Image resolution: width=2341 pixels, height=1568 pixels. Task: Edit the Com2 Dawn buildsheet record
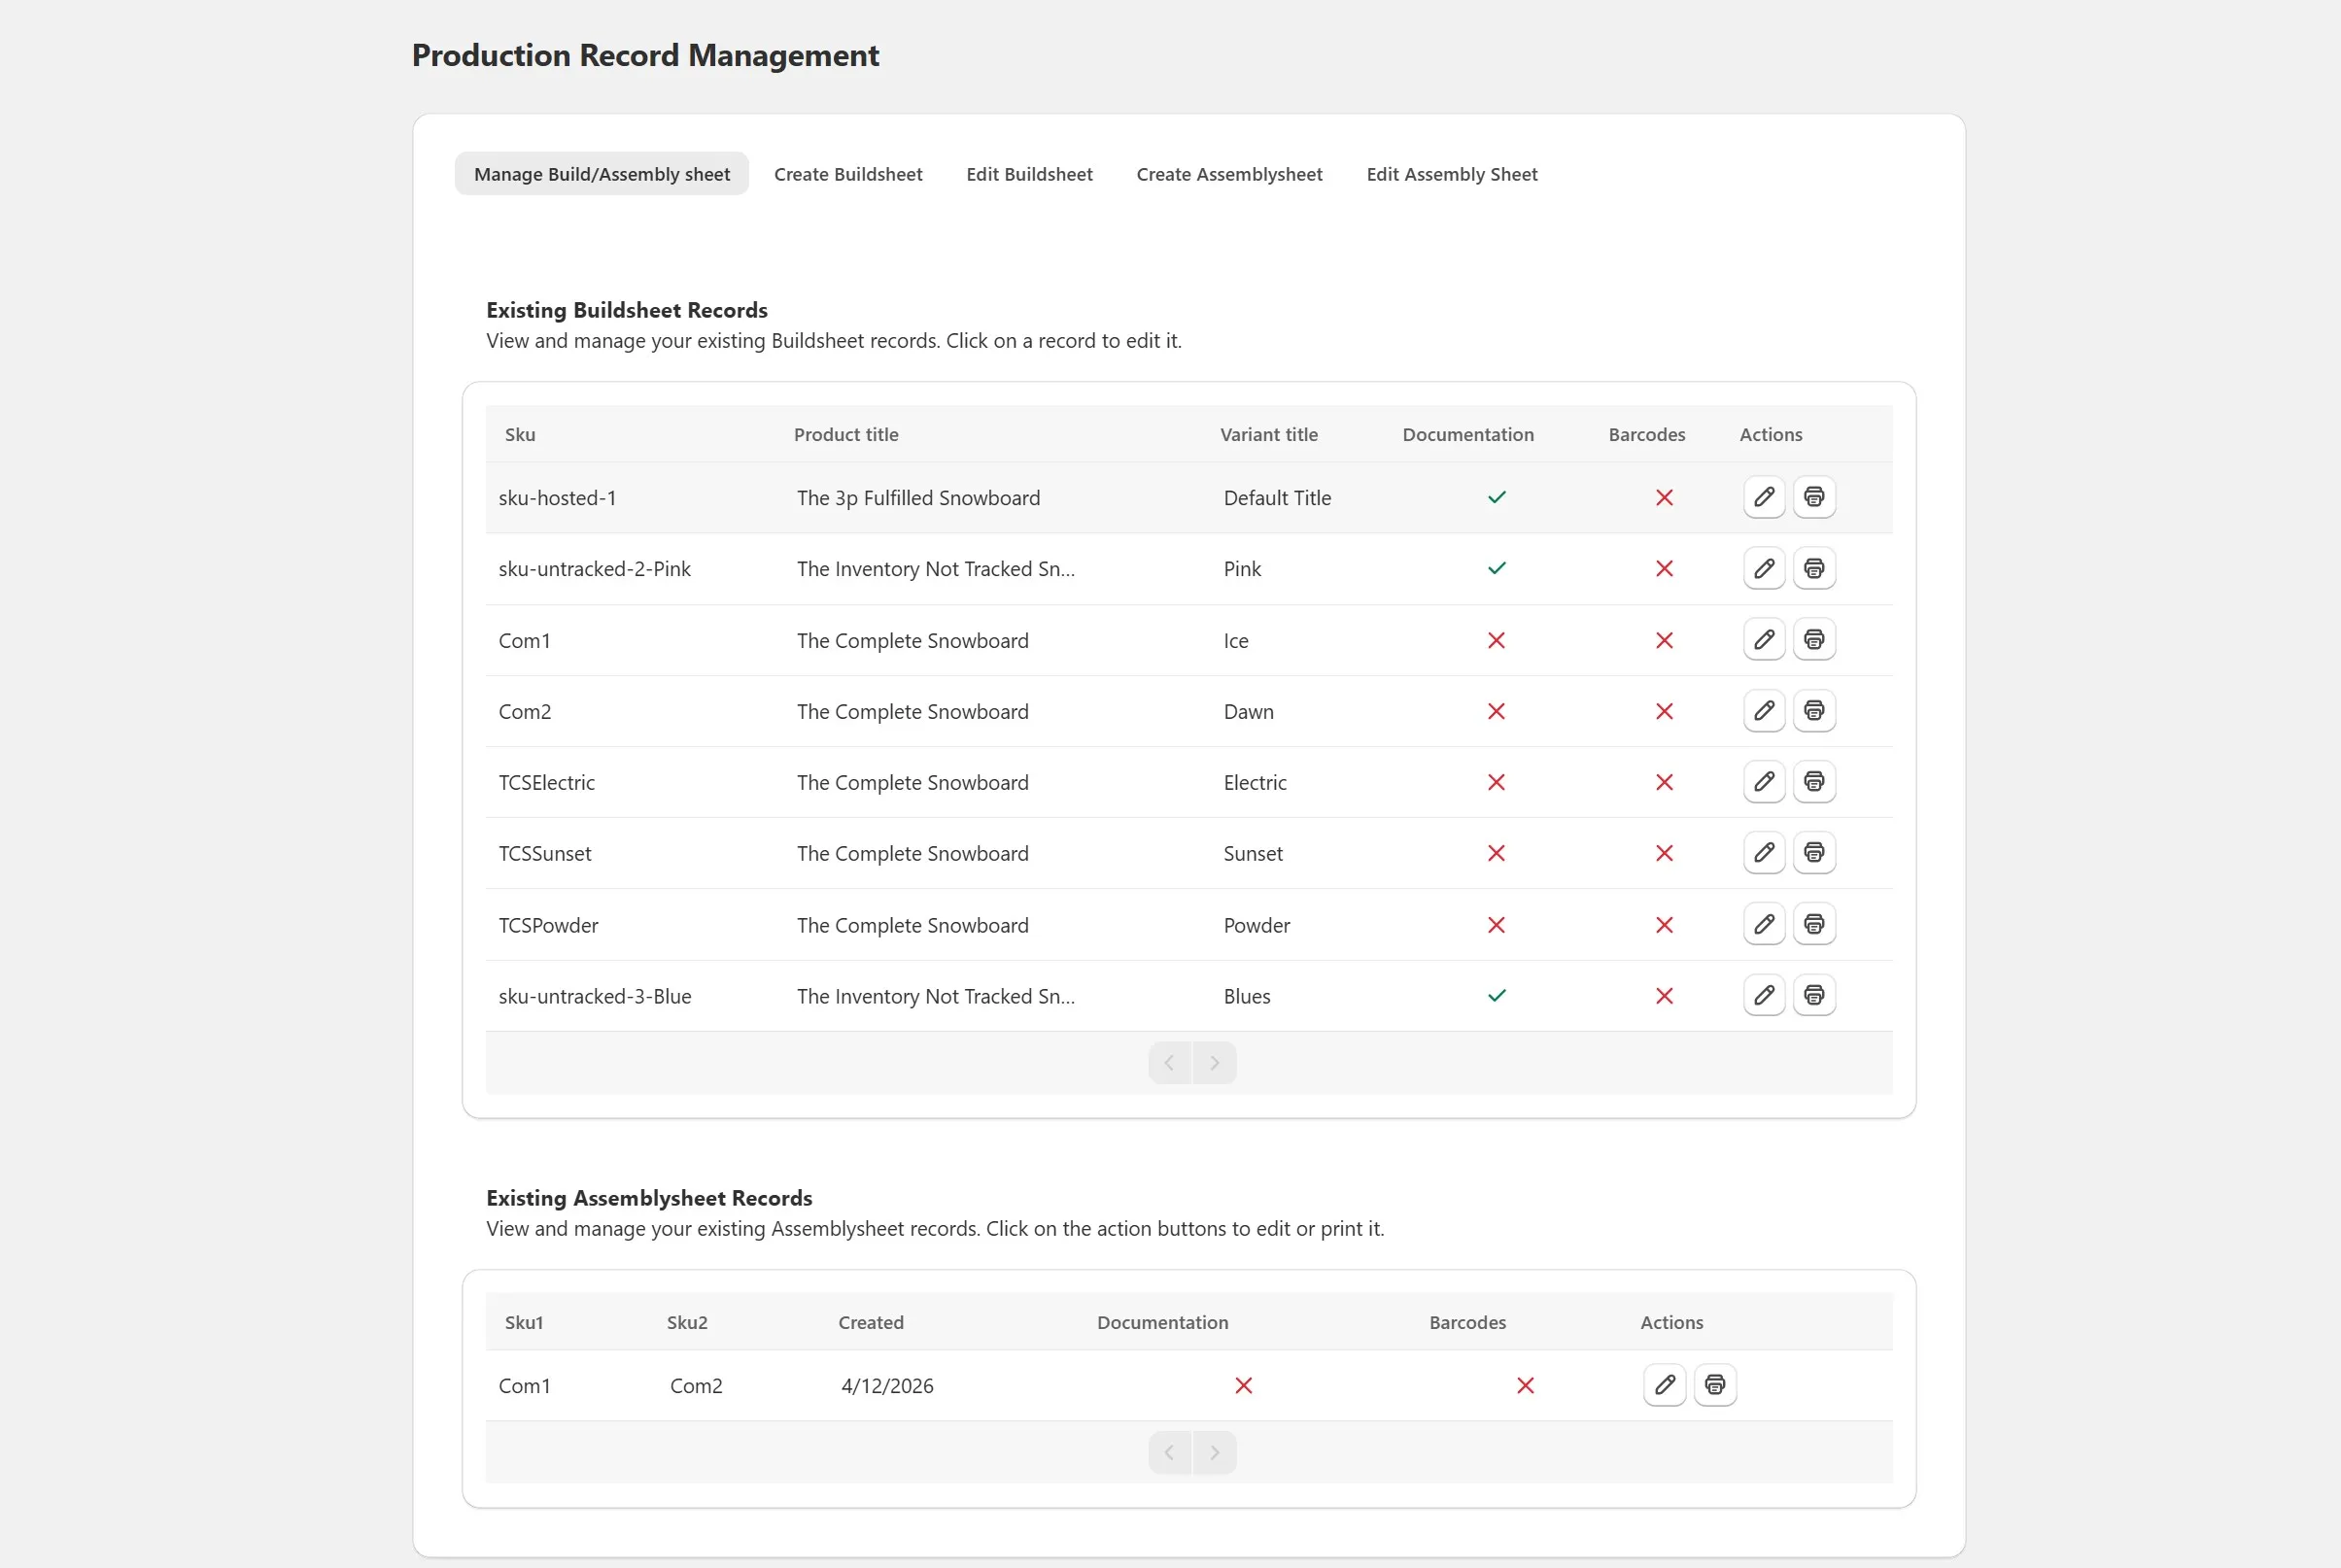click(x=1764, y=710)
